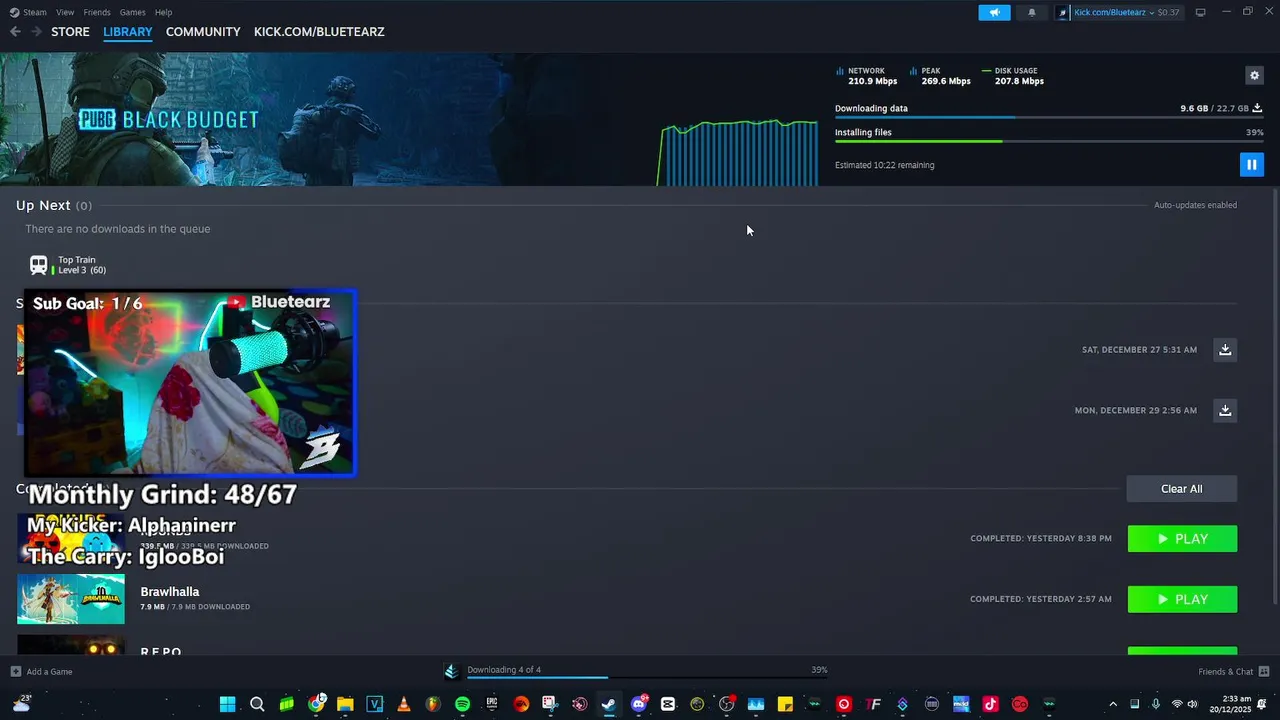Play Brawlhalla
Screen dimensions: 1280x720
point(1182,599)
